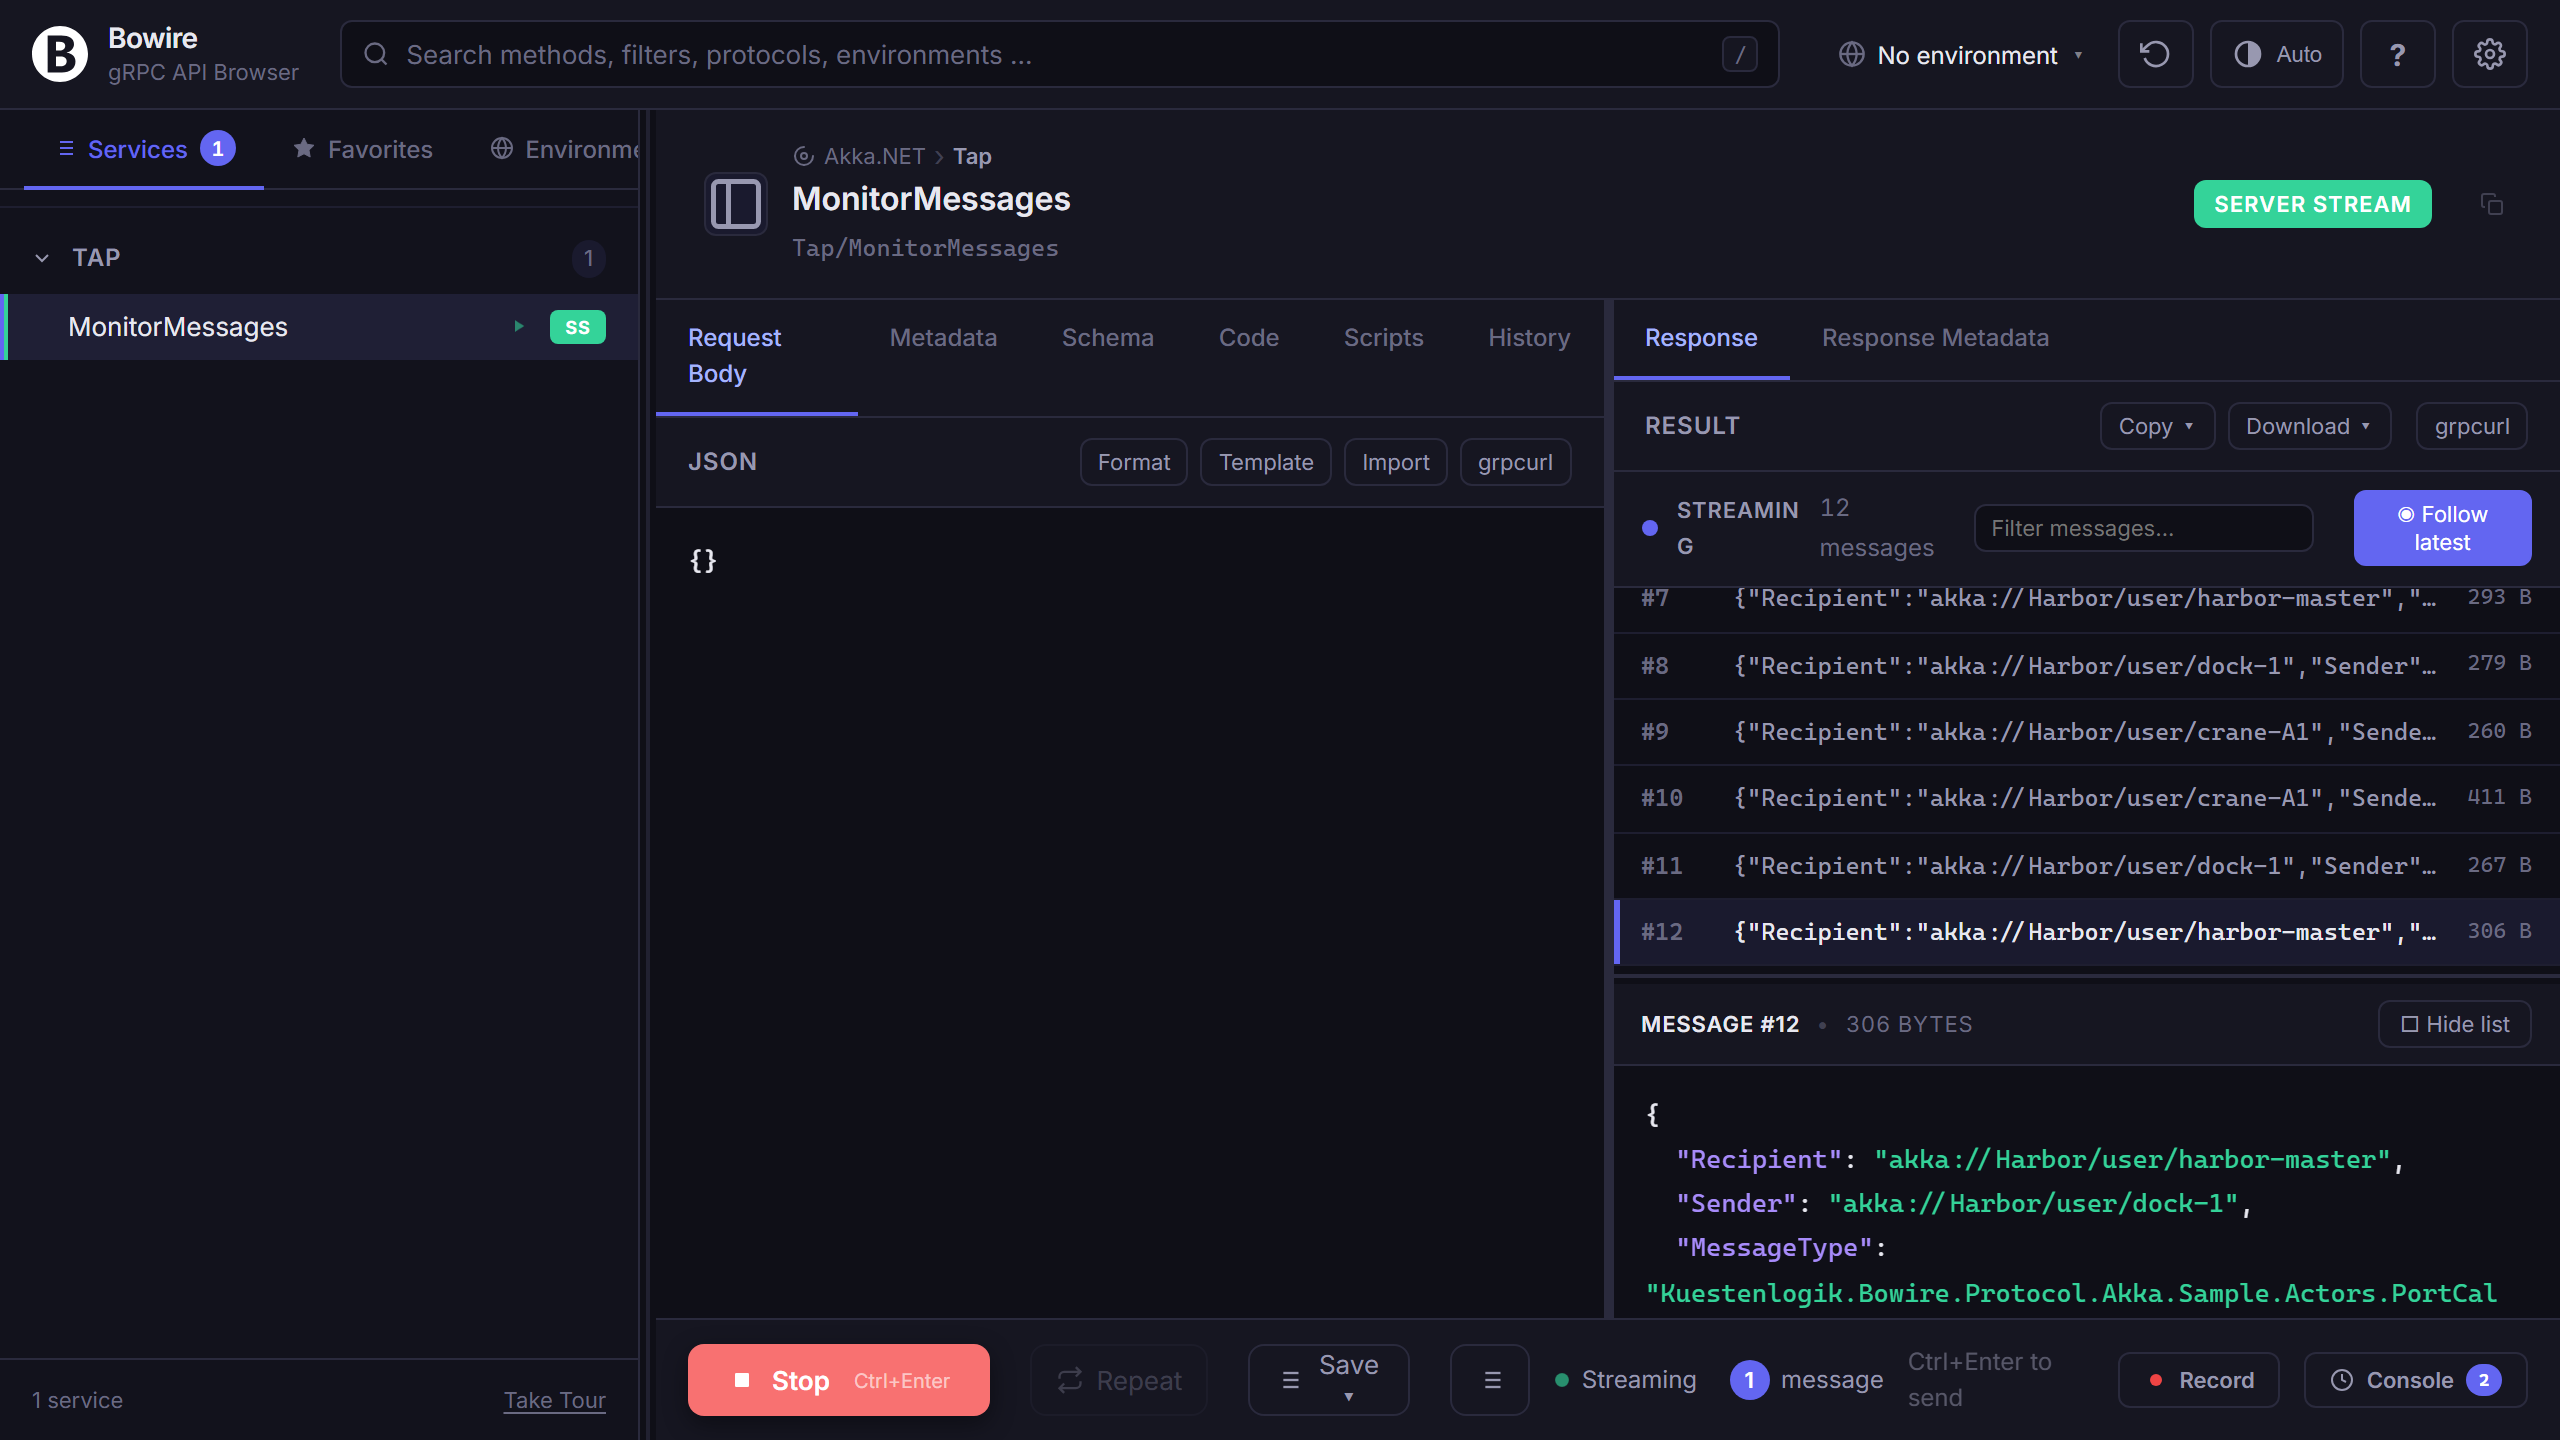Viewport: 2560px width, 1440px height.
Task: Click the Template button
Action: (x=1265, y=462)
